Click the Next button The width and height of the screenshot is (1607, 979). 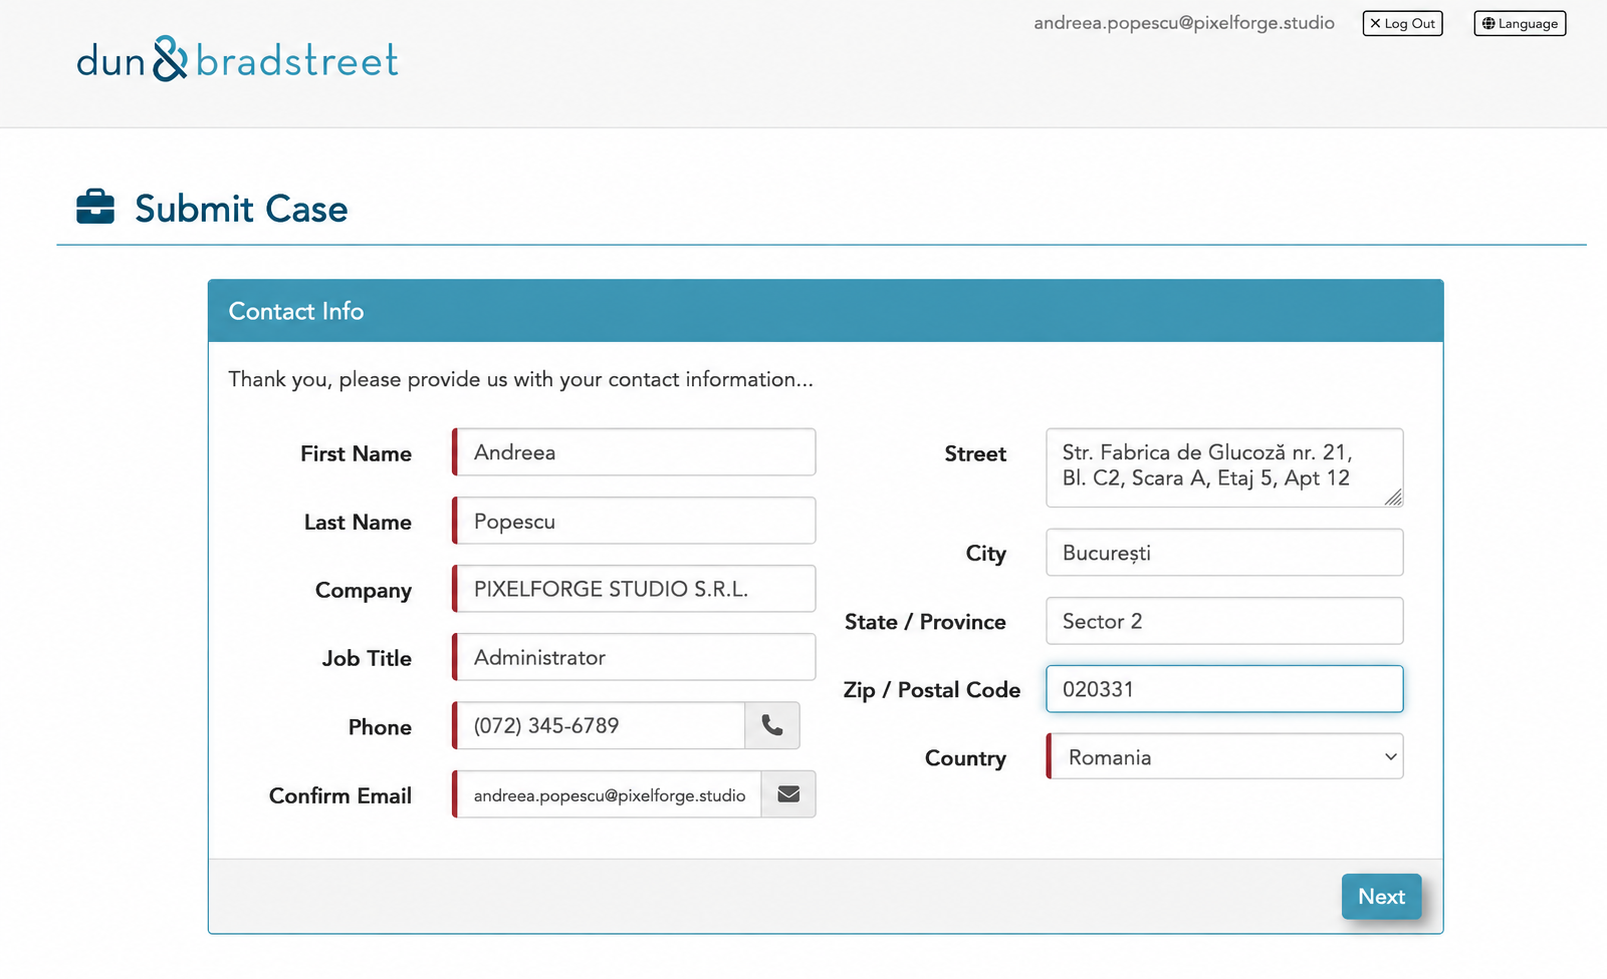coord(1381,896)
